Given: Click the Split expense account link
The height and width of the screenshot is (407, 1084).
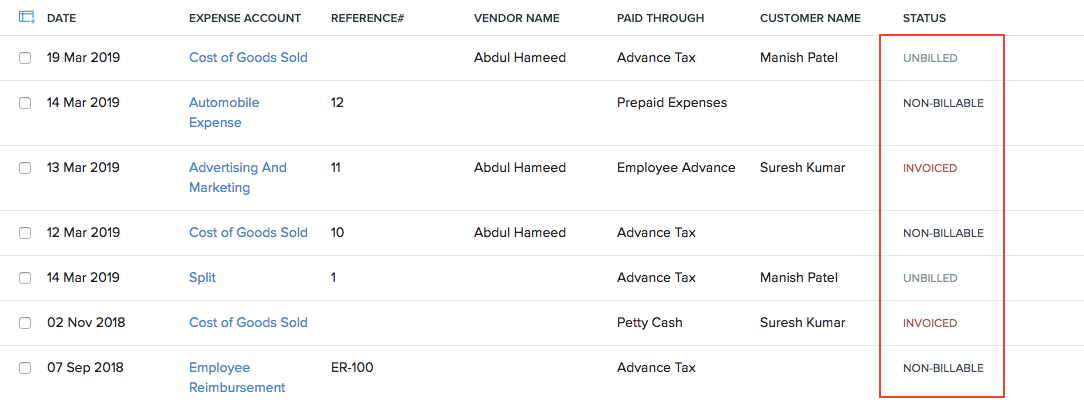Looking at the screenshot, I should pos(202,278).
